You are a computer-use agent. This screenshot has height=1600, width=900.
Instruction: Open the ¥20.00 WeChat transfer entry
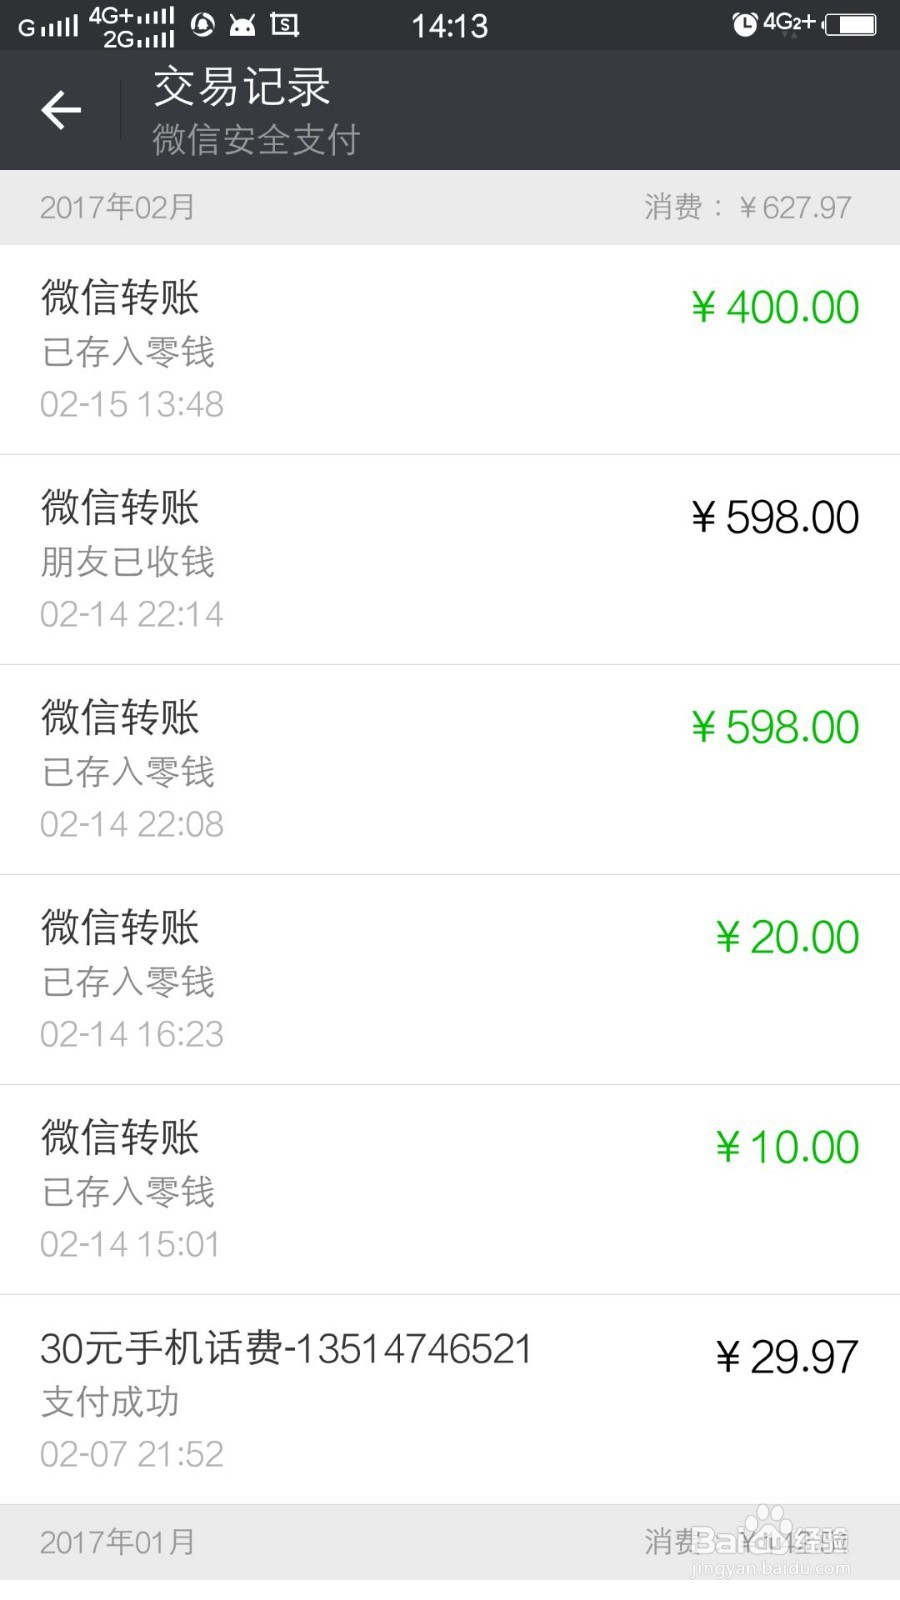(x=450, y=980)
